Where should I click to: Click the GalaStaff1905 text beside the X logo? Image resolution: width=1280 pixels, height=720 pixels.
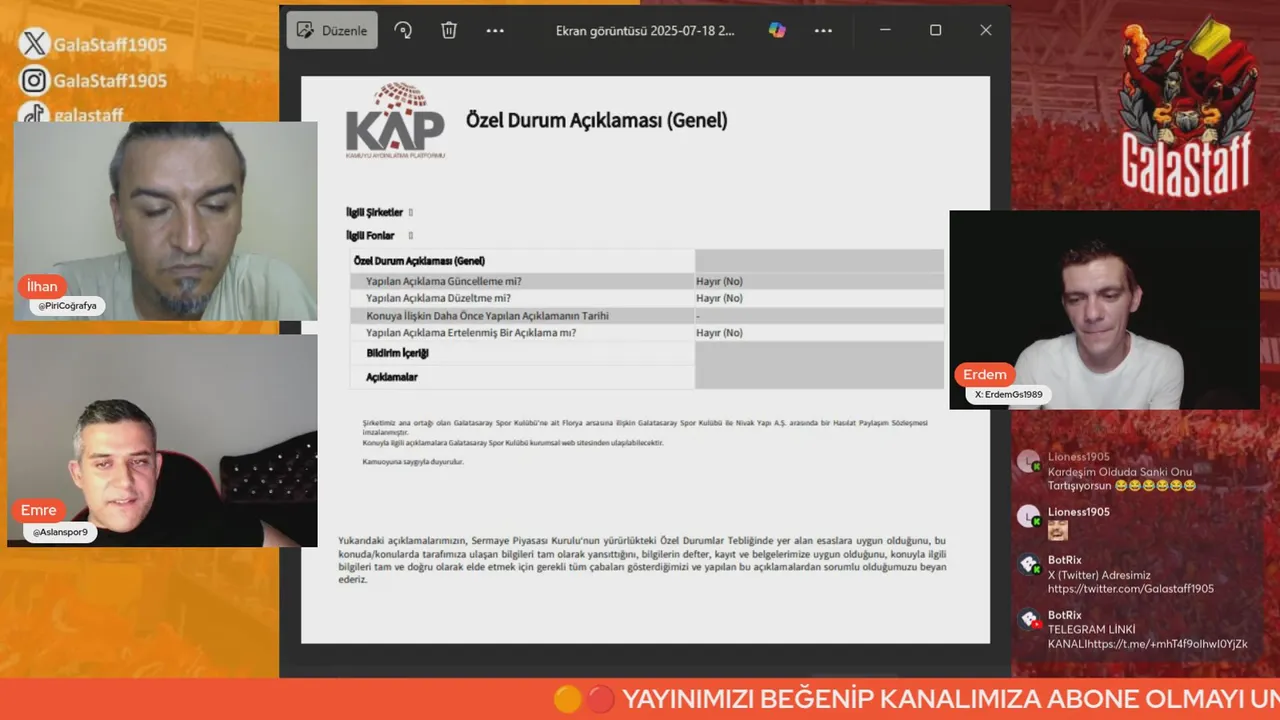pyautogui.click(x=111, y=45)
